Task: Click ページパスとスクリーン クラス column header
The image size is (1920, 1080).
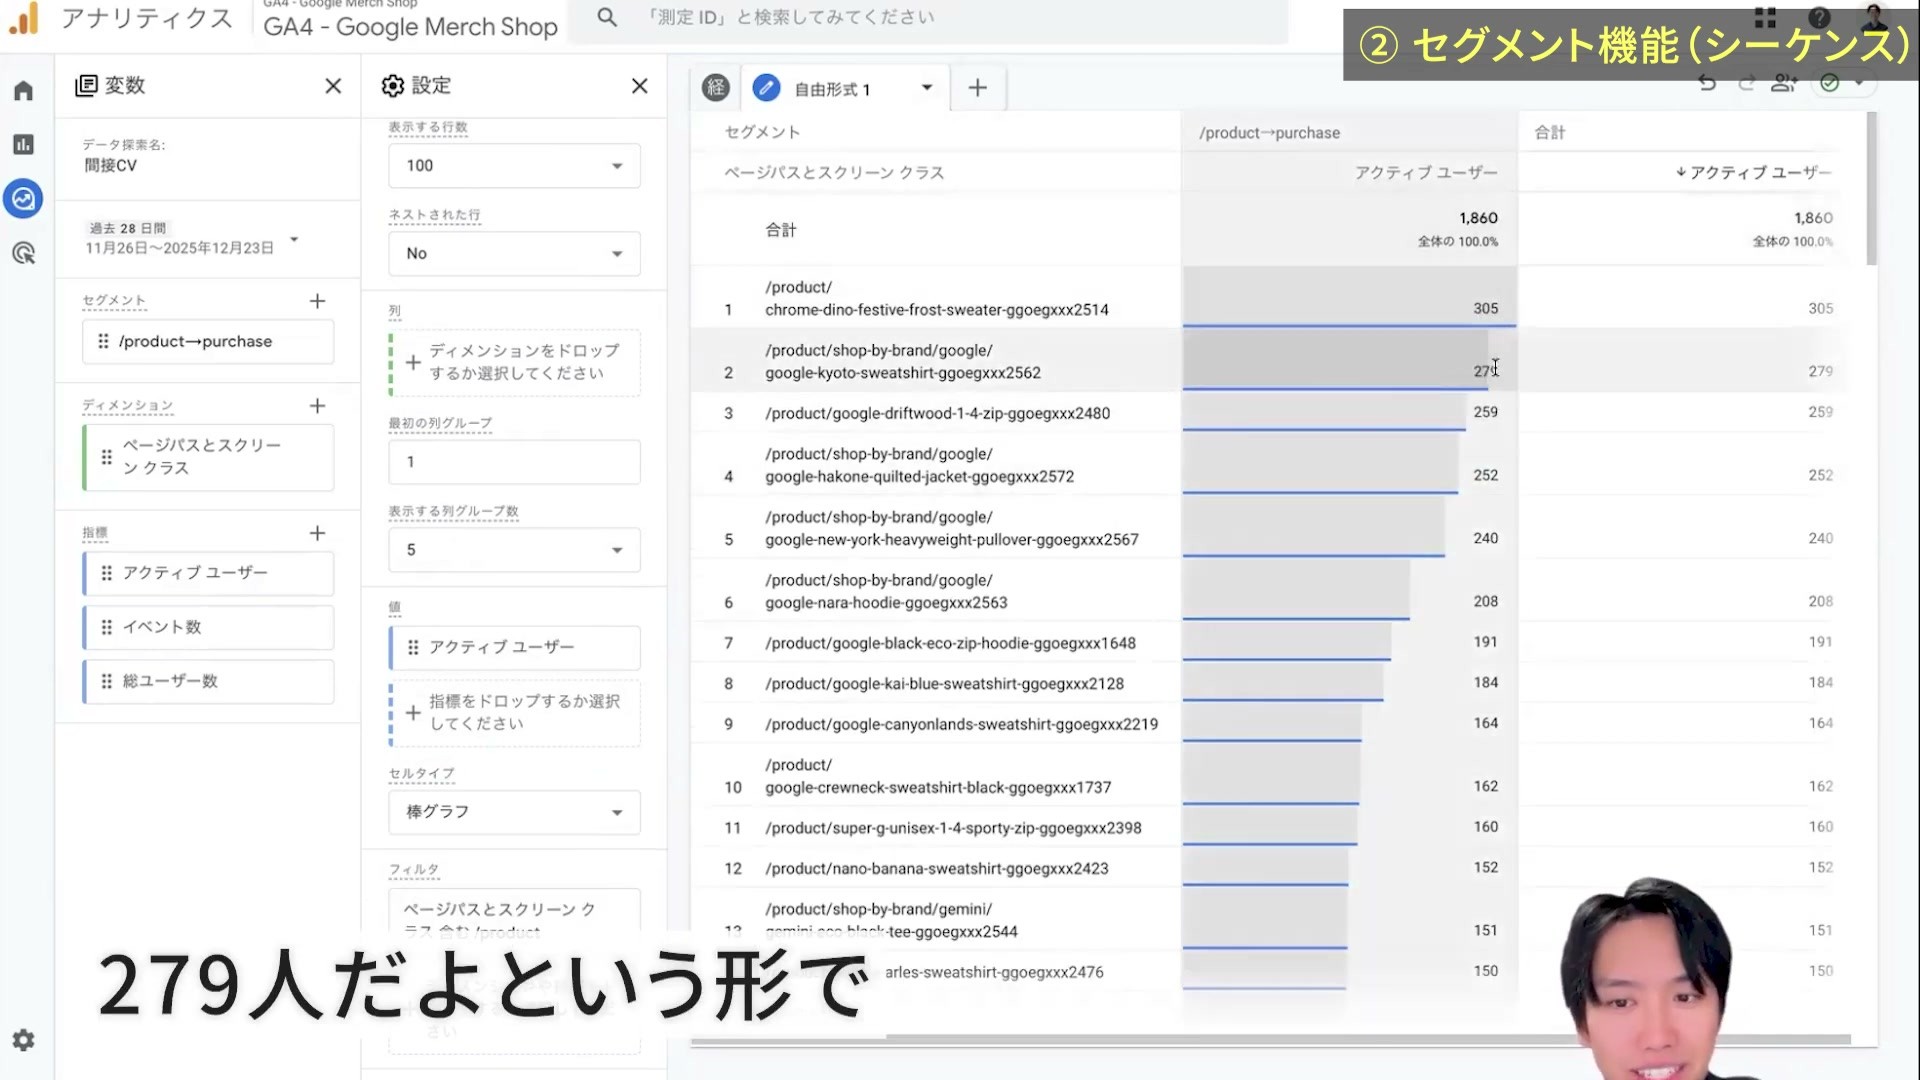Action: [x=834, y=173]
